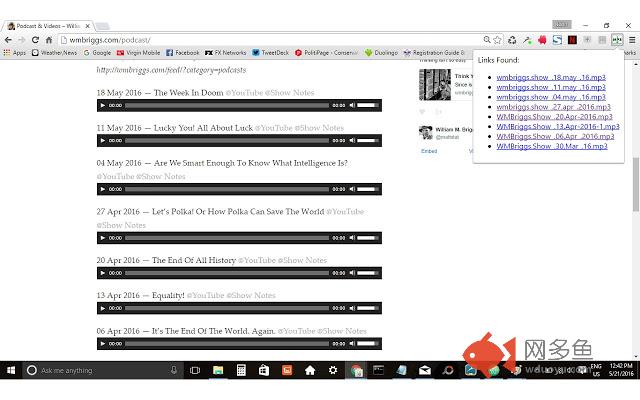Viewport: 640px width, 400px height.
Task: Play the Week In Doom podcast audio
Action: click(x=102, y=105)
